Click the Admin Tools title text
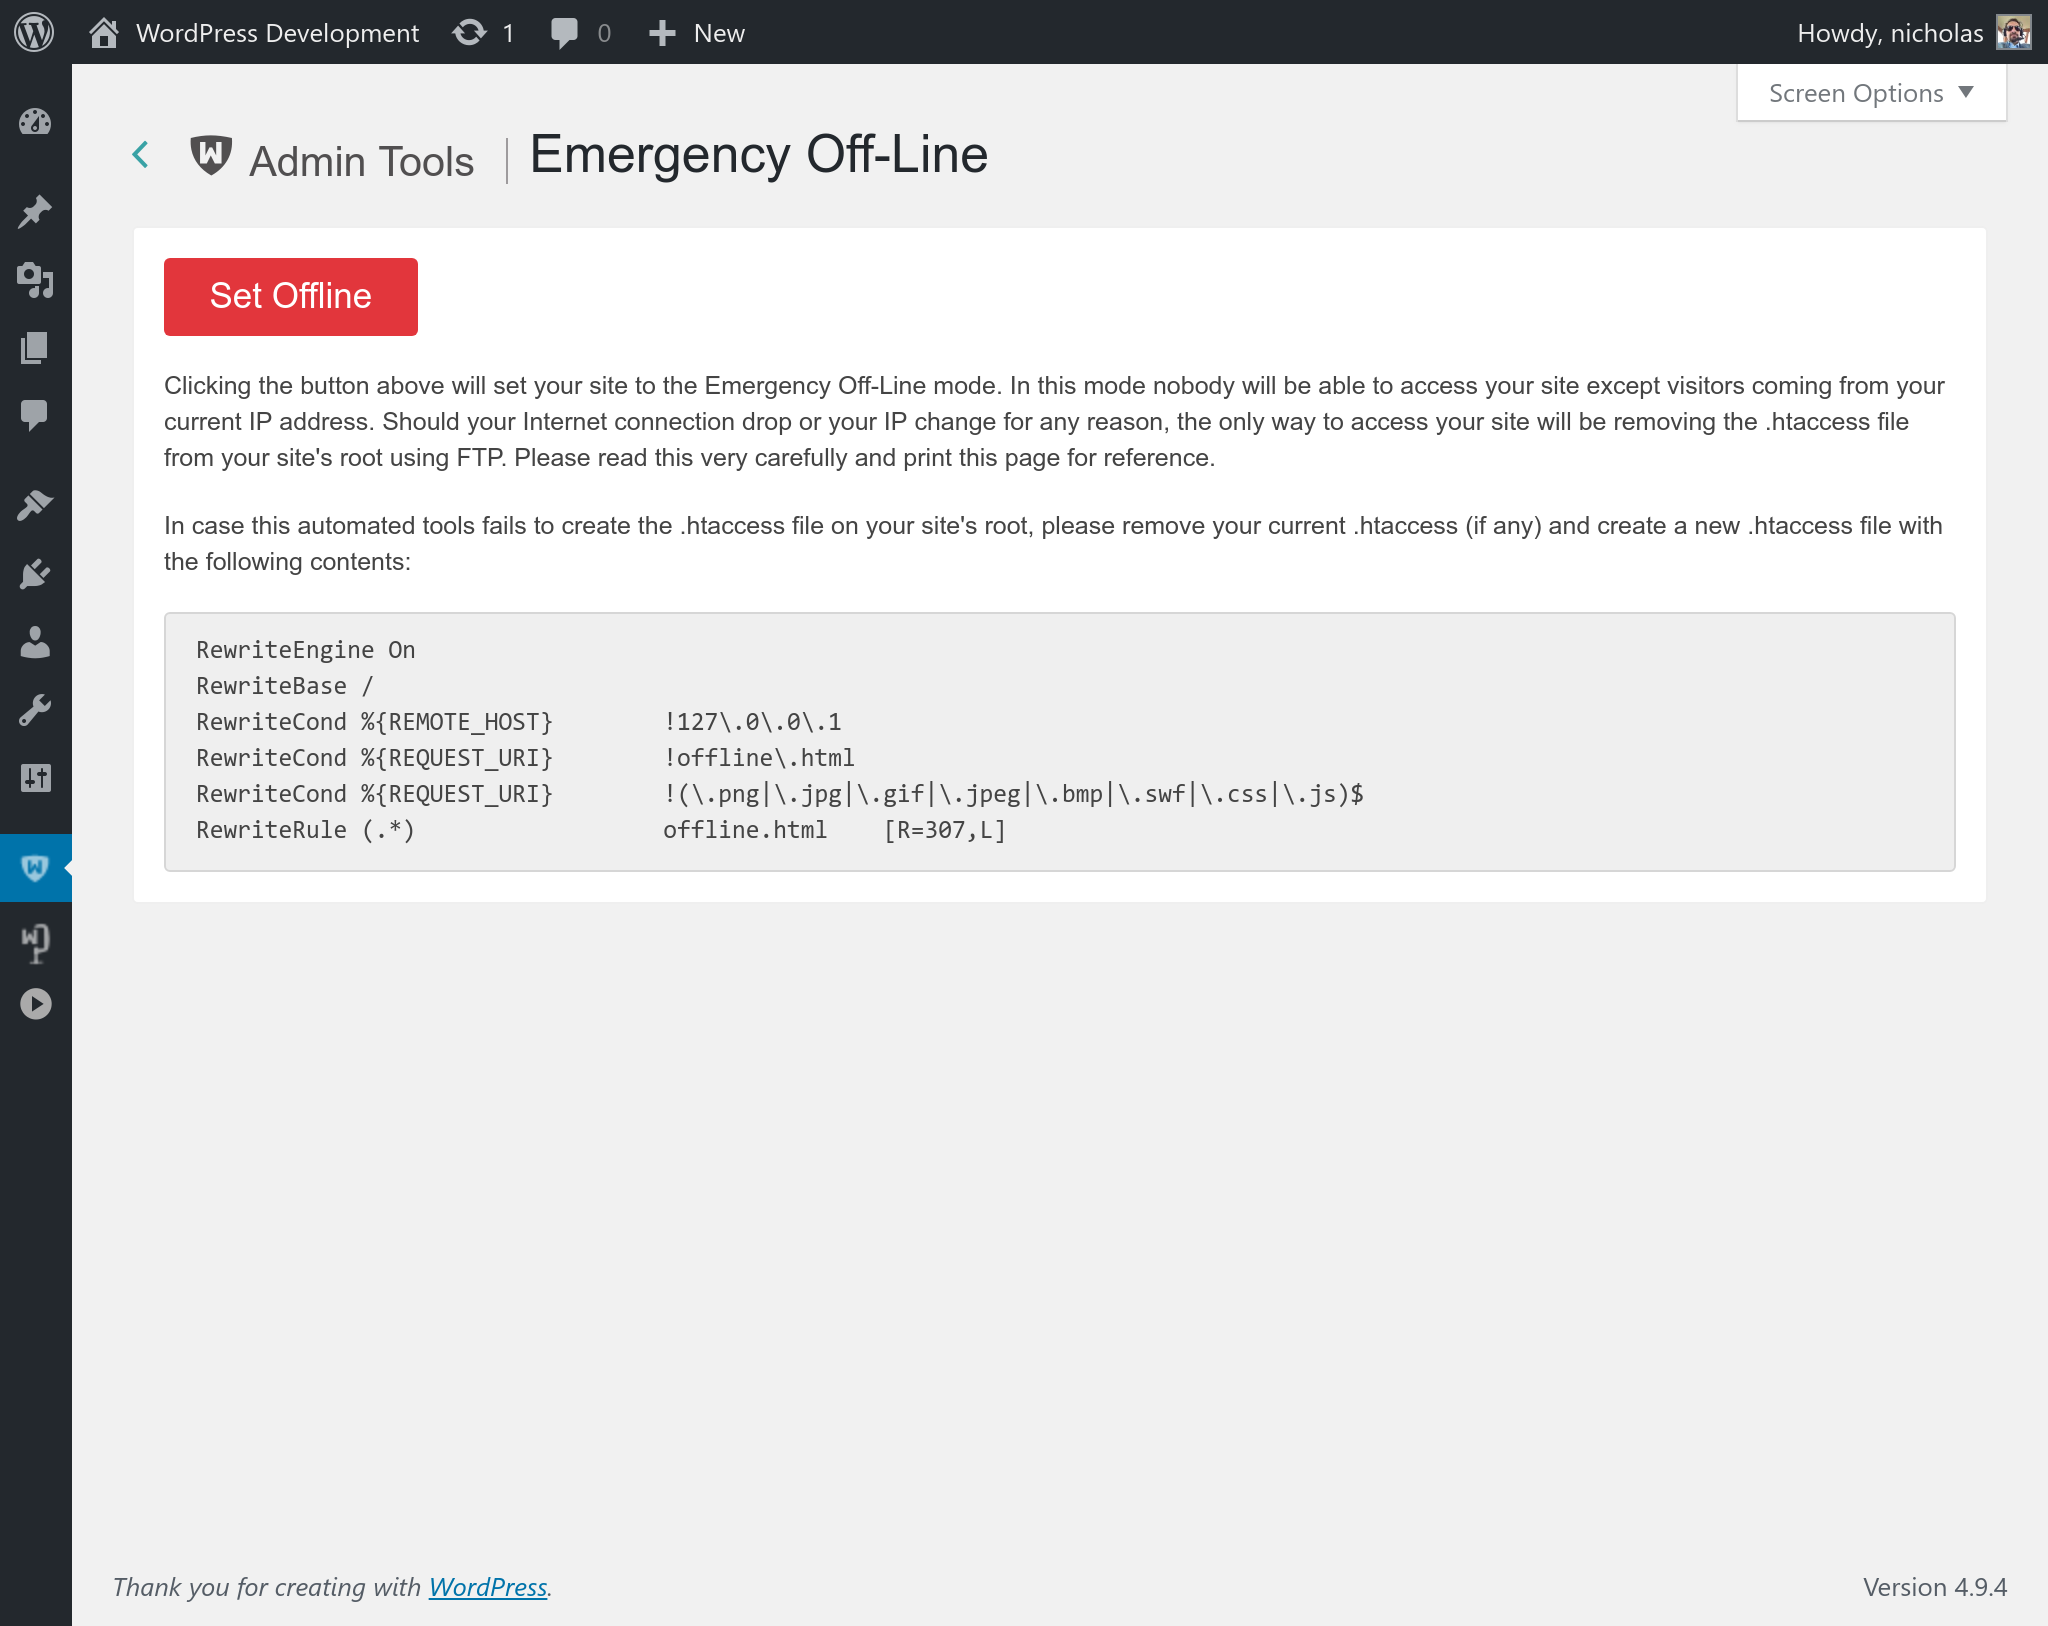The width and height of the screenshot is (2048, 1626). point(362,161)
